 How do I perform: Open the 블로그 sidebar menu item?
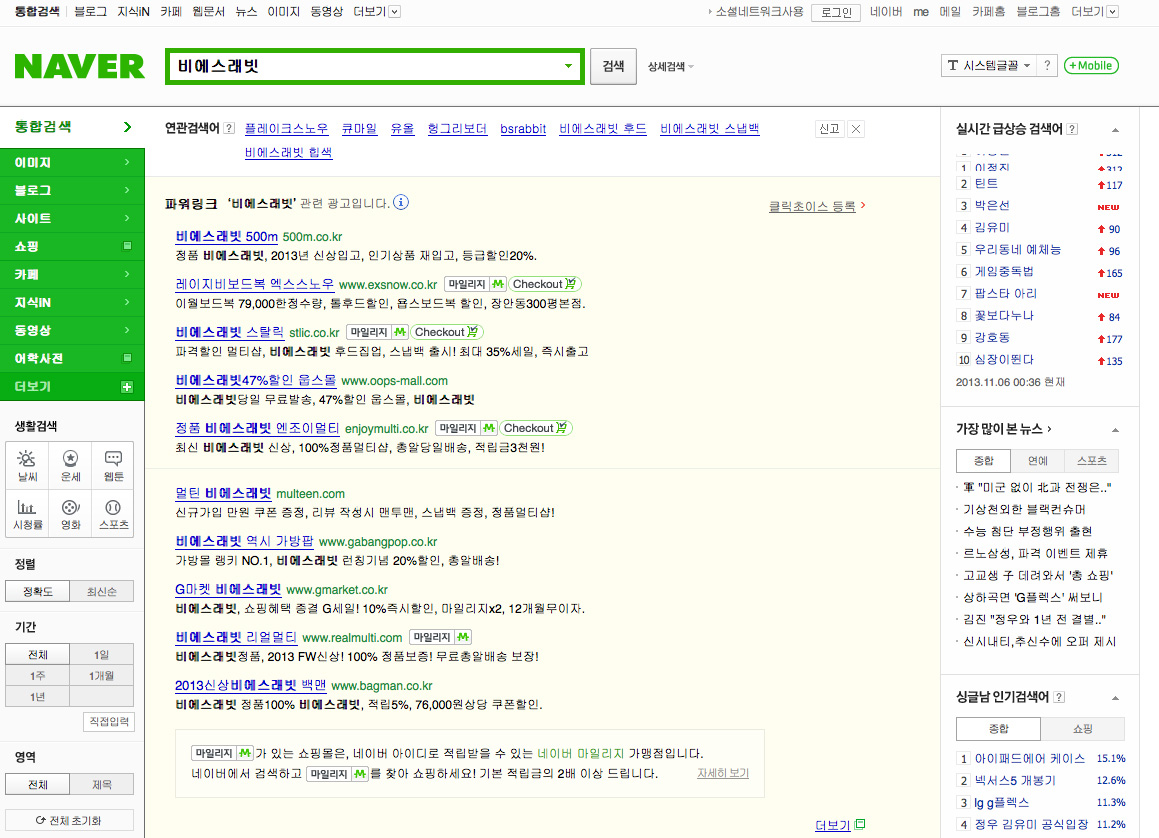(x=72, y=191)
